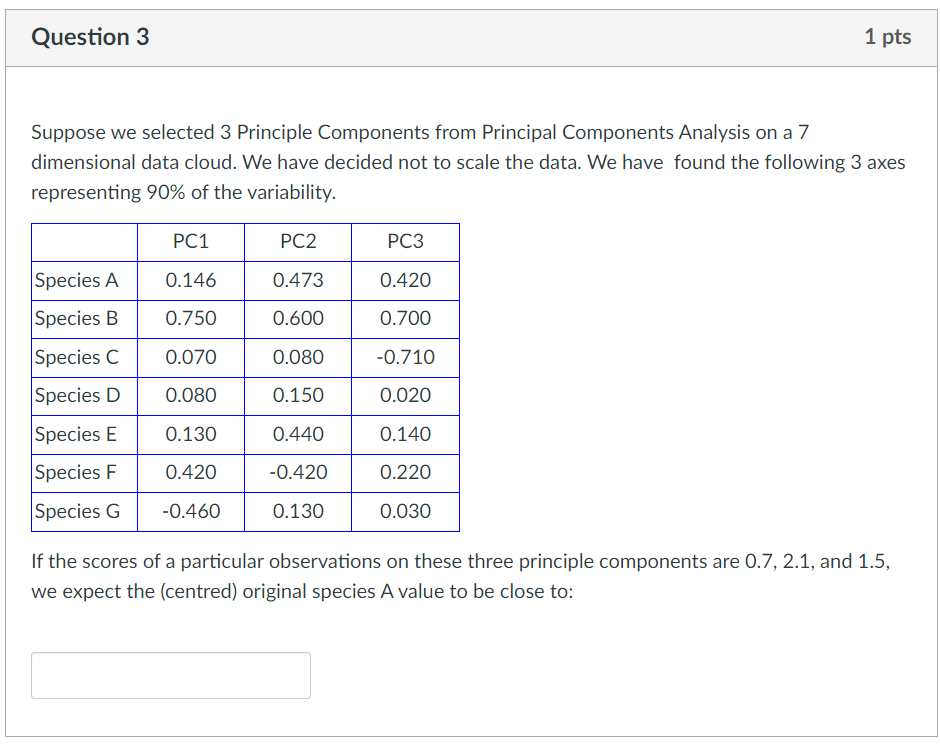Click inside the answer input box
Image resolution: width=940 pixels, height=747 pixels.
point(170,675)
